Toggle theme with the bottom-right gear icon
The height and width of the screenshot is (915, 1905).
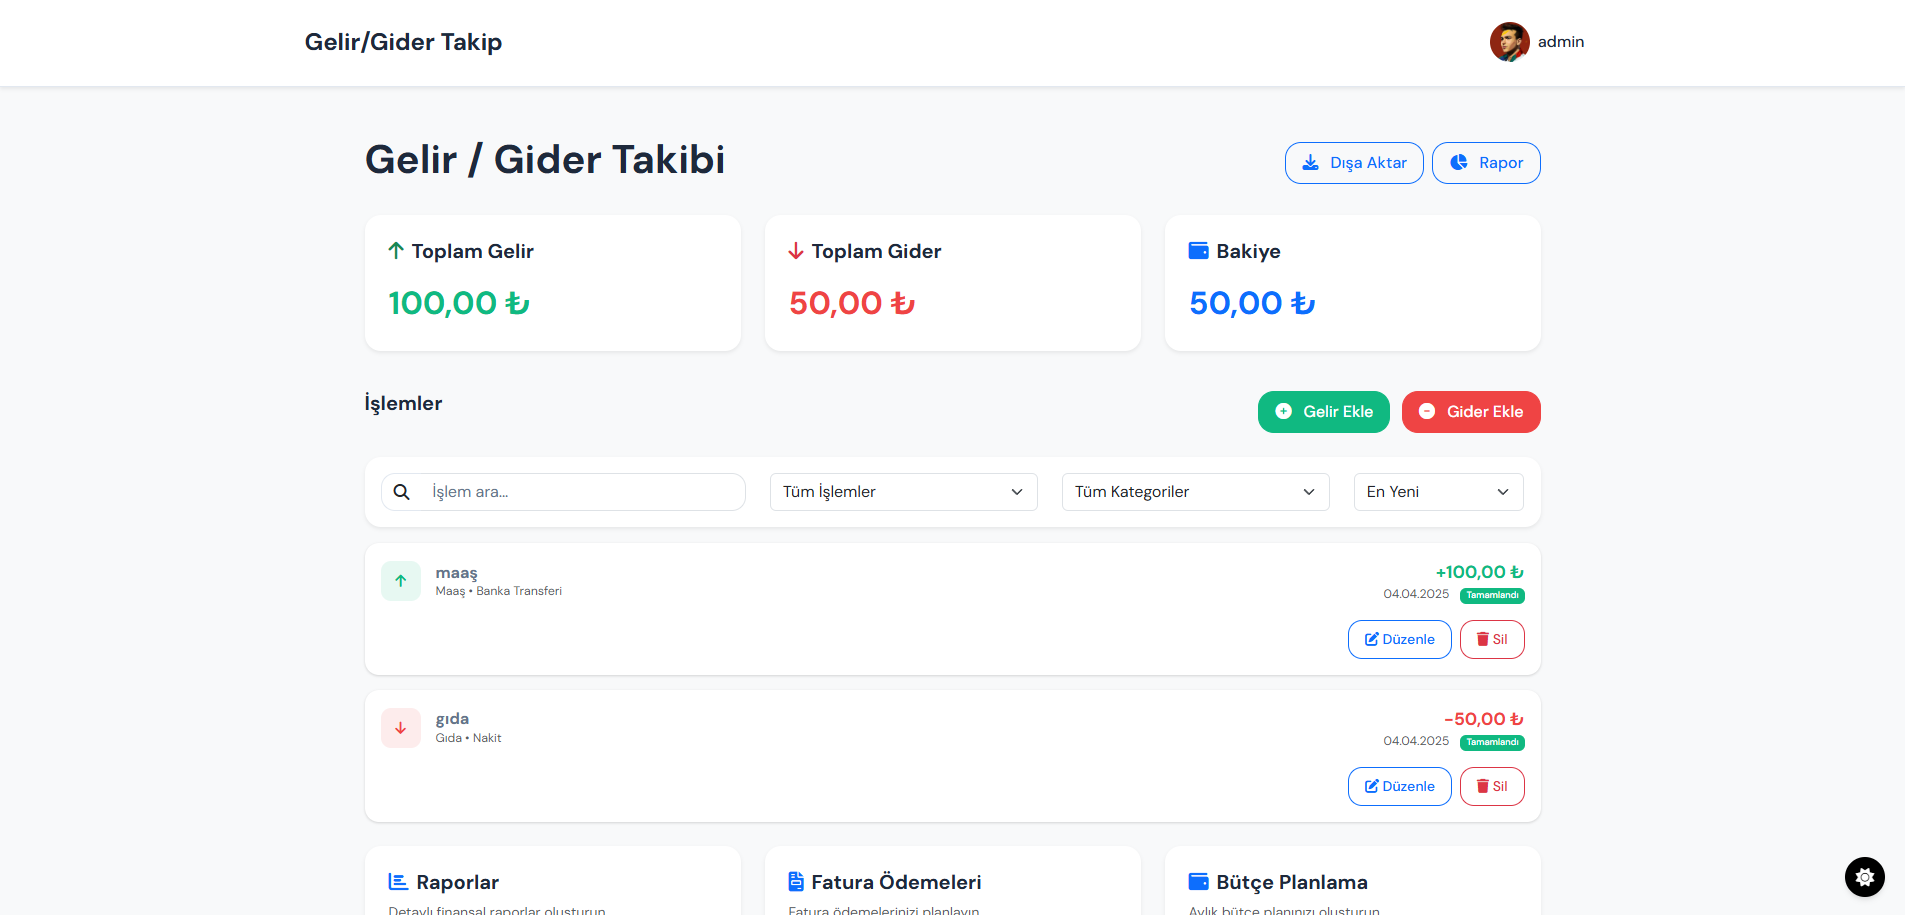(1864, 877)
